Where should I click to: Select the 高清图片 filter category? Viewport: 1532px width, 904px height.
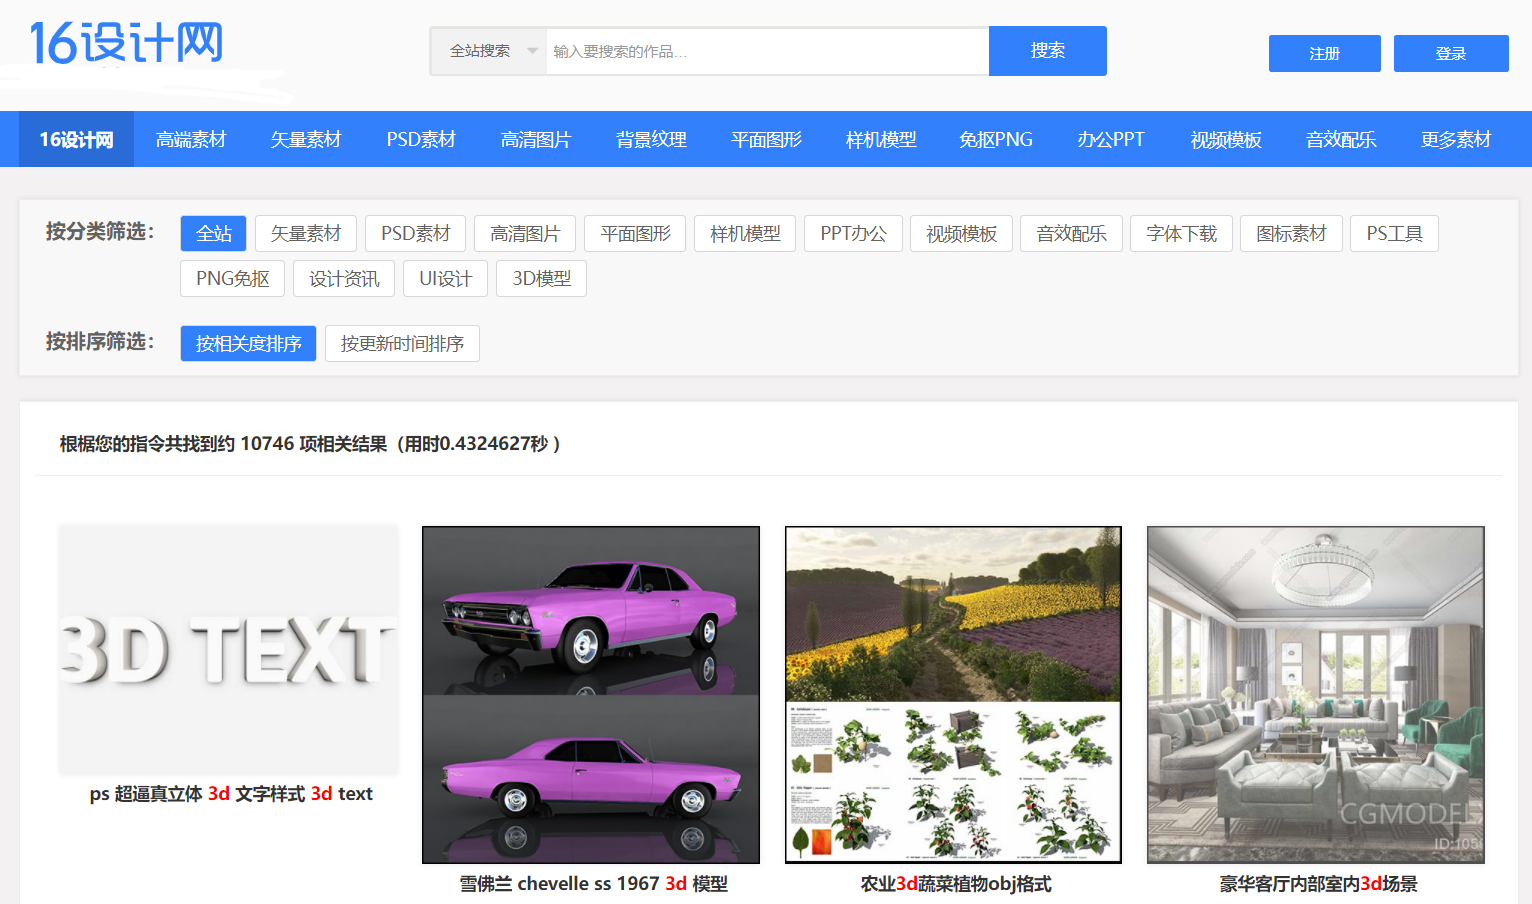[x=524, y=233]
